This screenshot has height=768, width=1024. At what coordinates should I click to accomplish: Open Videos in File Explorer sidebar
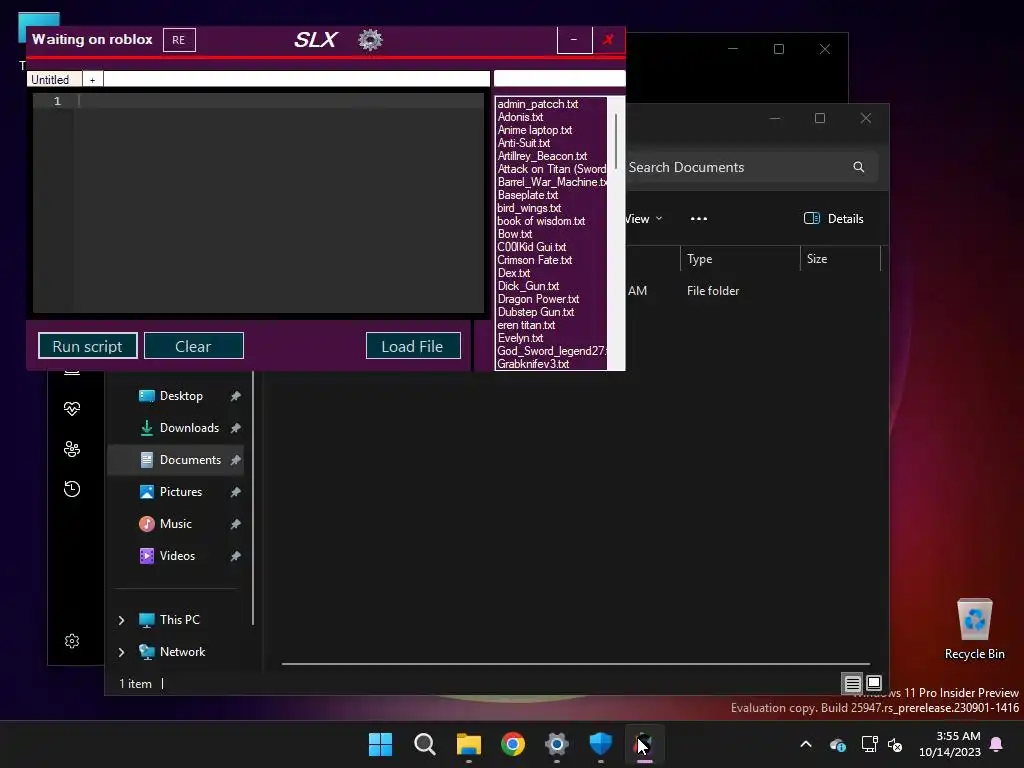[177, 556]
